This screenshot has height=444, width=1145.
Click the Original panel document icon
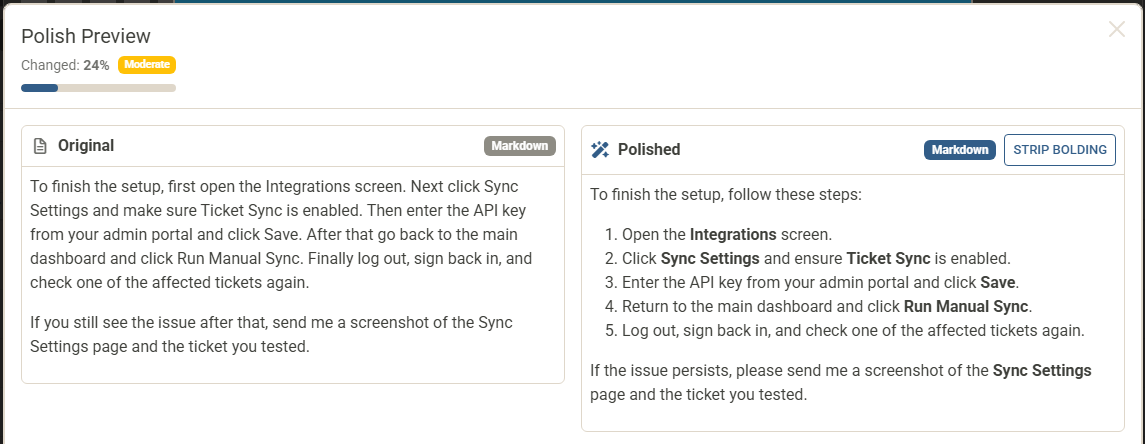click(40, 146)
